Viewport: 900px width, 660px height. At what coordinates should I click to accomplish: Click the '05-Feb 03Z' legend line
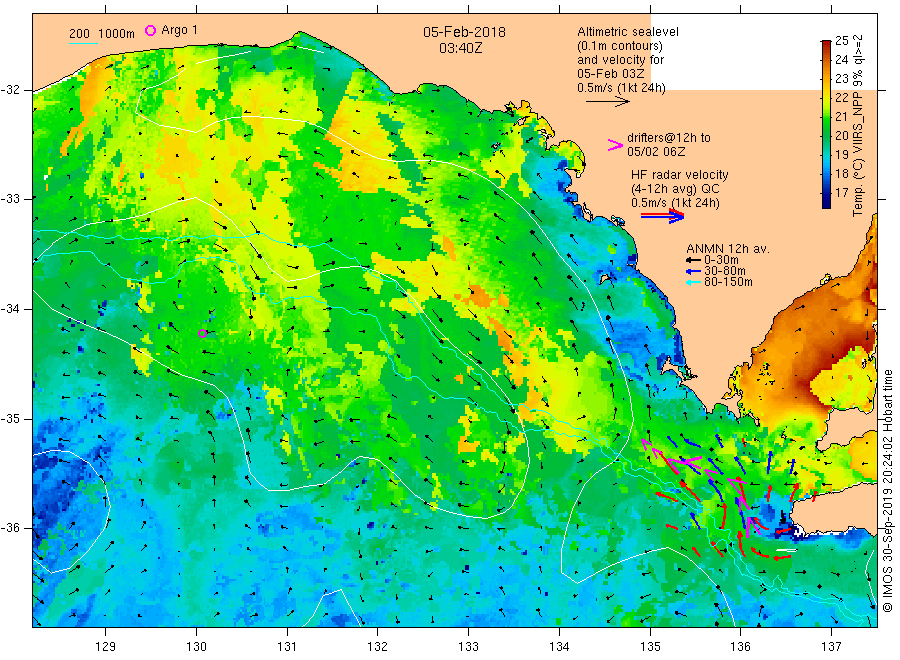pos(611,74)
